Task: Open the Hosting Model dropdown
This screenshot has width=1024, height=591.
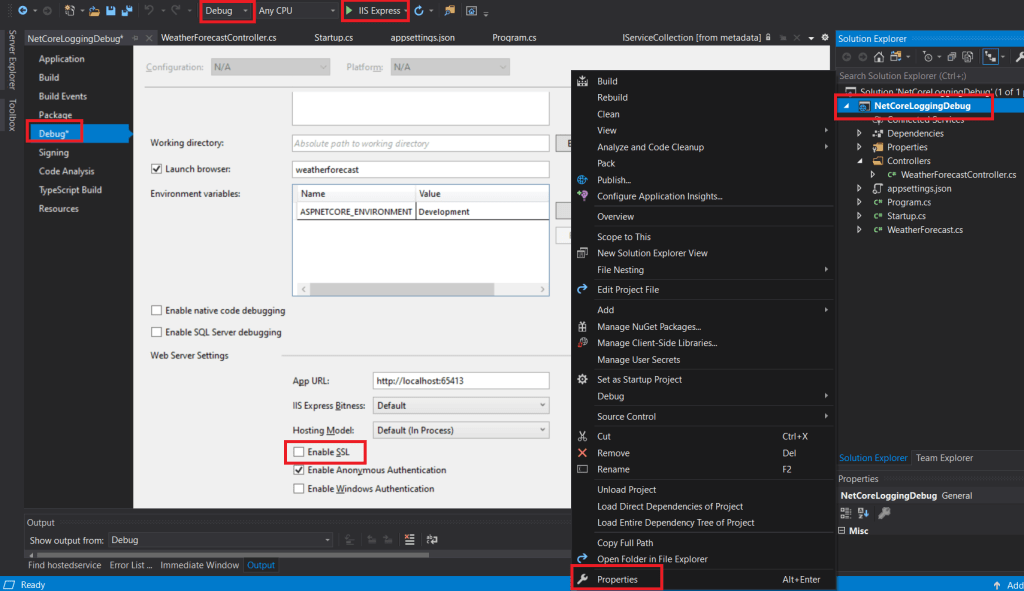Action: tap(461, 430)
